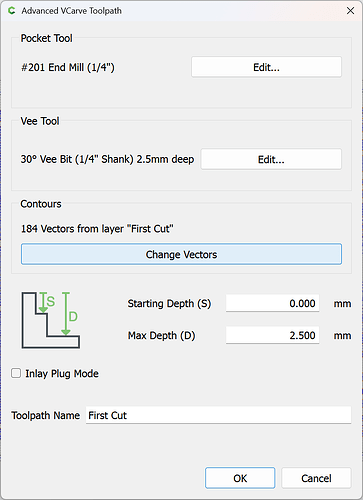The width and height of the screenshot is (363, 500).
Task: Click the "Toolpath Name" label
Action: [x=45, y=415]
